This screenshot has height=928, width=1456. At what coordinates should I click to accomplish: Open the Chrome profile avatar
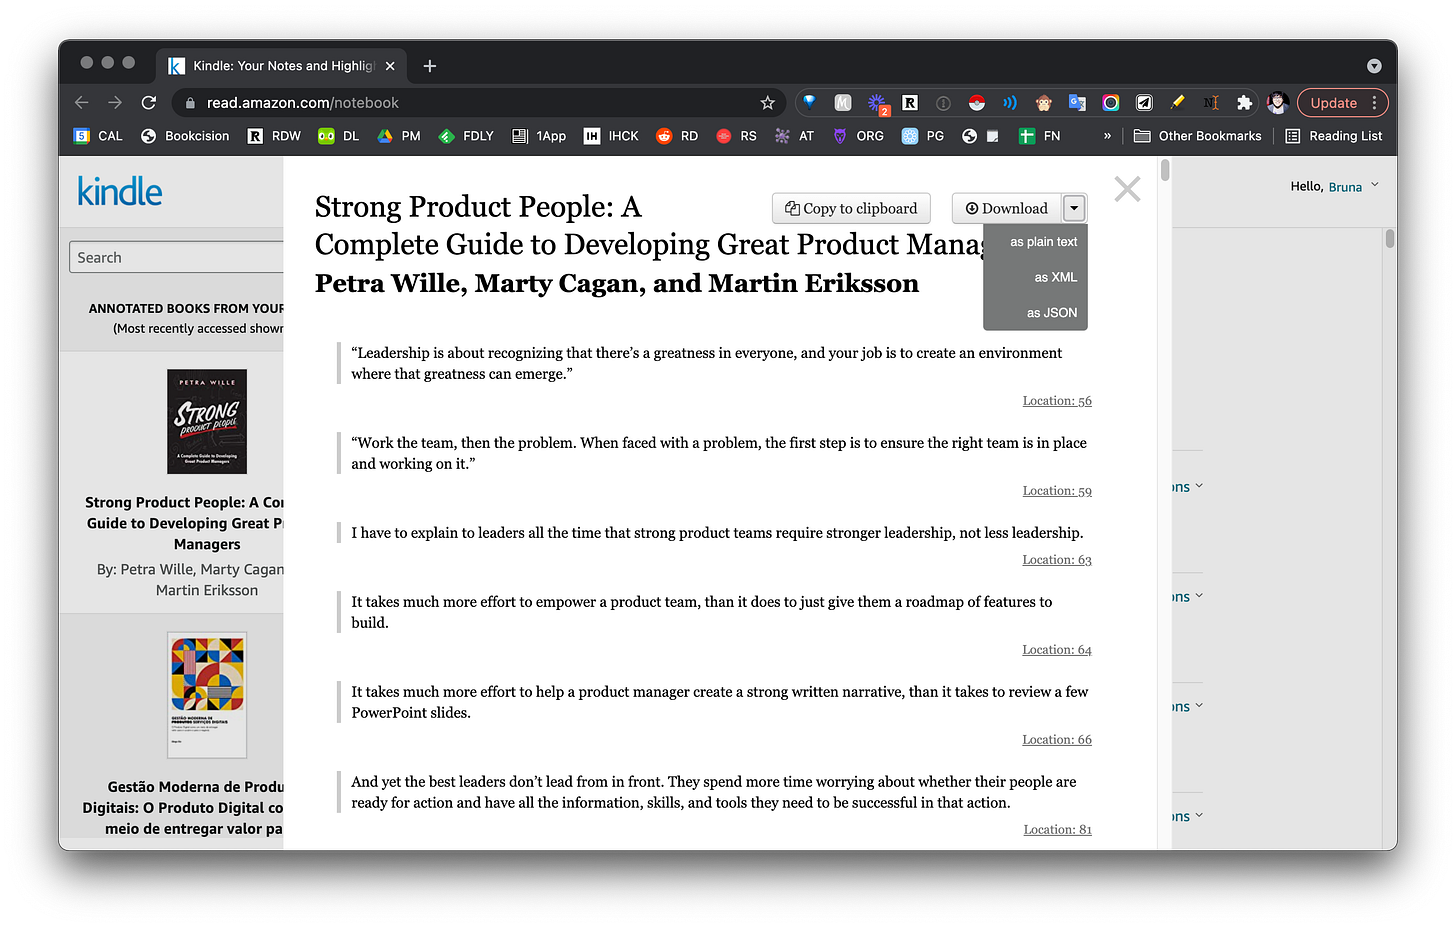[x=1277, y=102]
